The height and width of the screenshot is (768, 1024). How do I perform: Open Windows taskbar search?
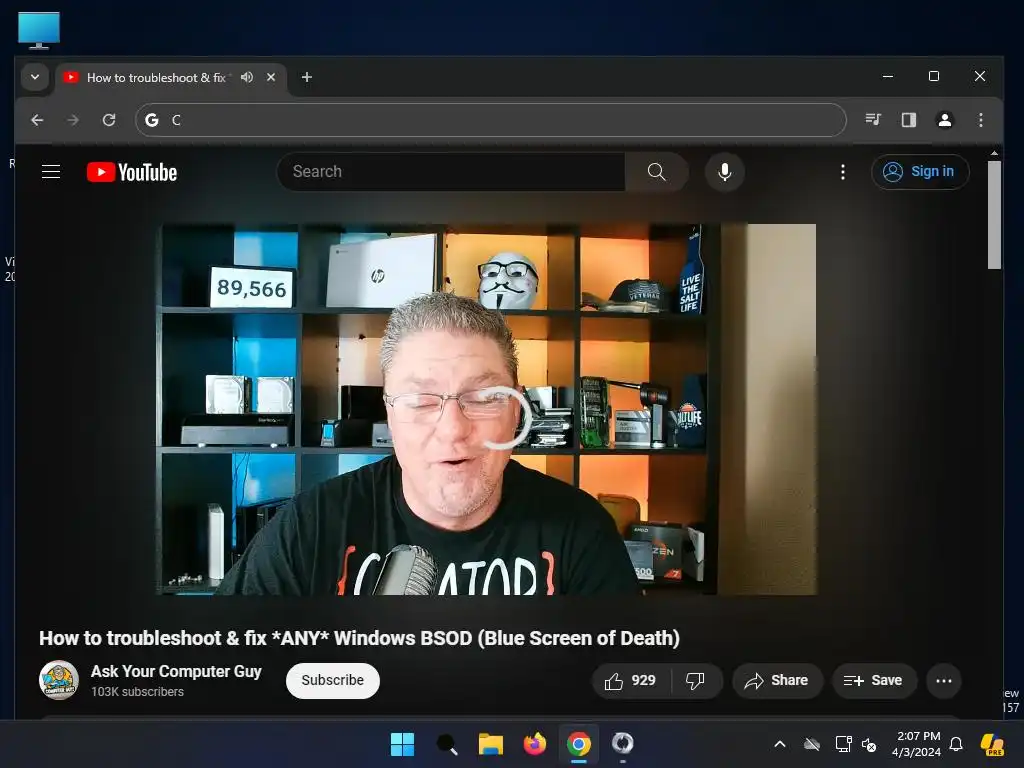point(447,744)
